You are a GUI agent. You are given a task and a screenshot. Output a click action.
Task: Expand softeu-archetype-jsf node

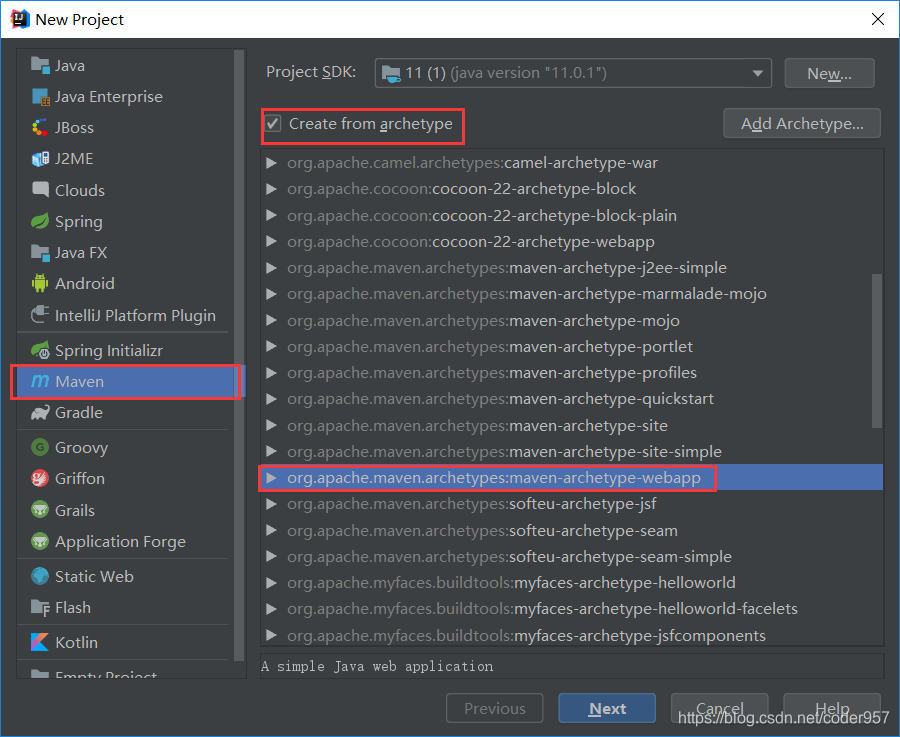(271, 504)
